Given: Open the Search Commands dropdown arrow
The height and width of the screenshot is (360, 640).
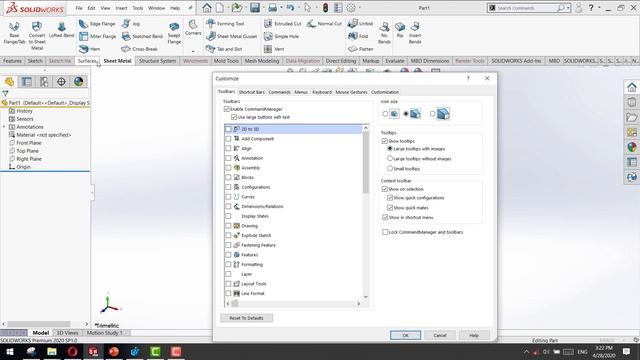Looking at the screenshot, I should click(x=568, y=8).
